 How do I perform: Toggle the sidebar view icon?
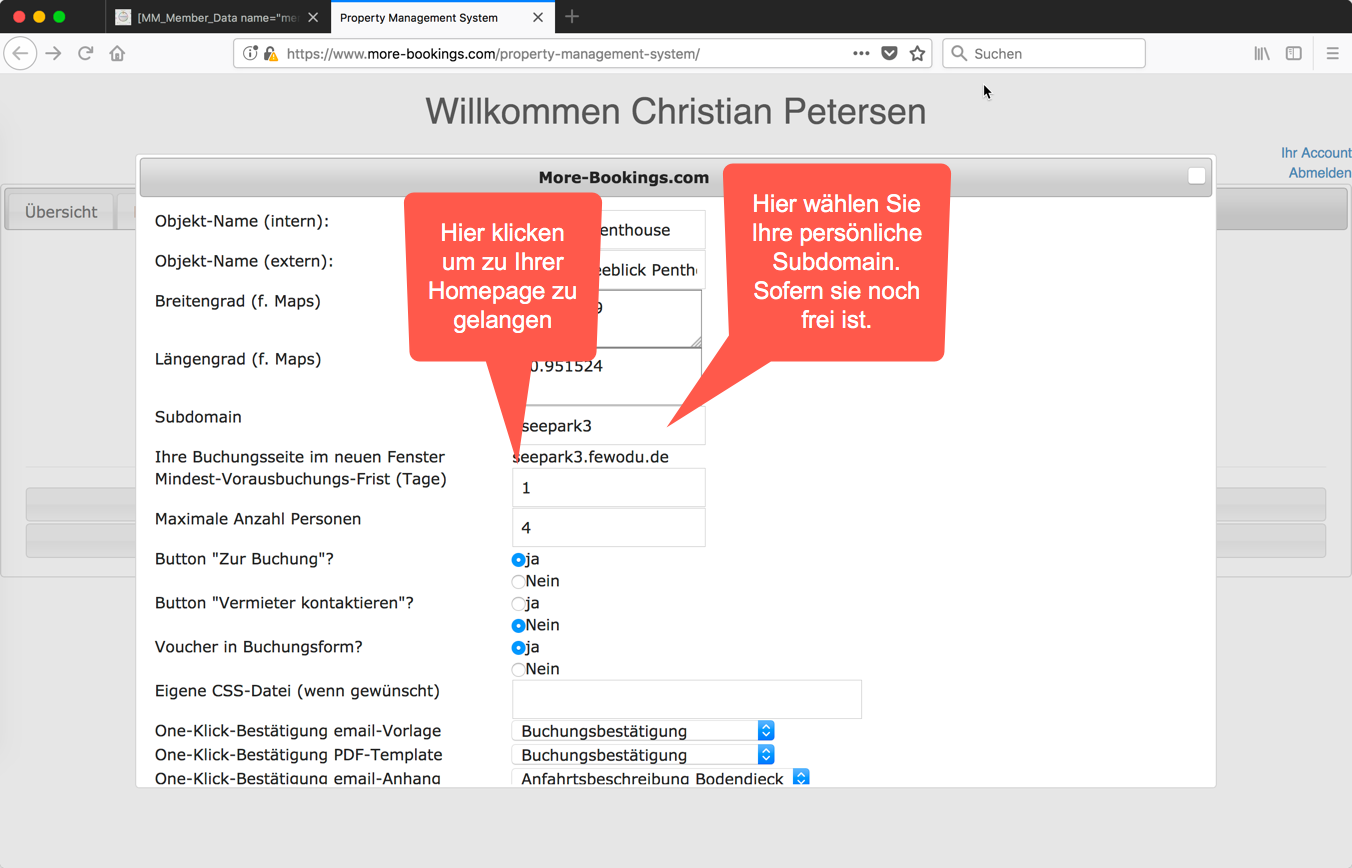1294,54
